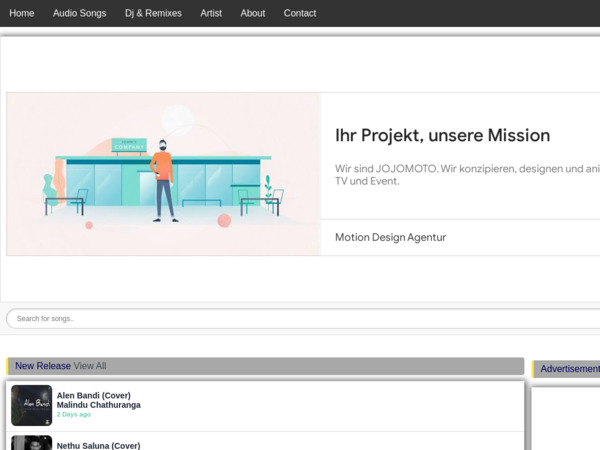
Task: Click the JOJOMOTO ad illustration
Action: 163,174
